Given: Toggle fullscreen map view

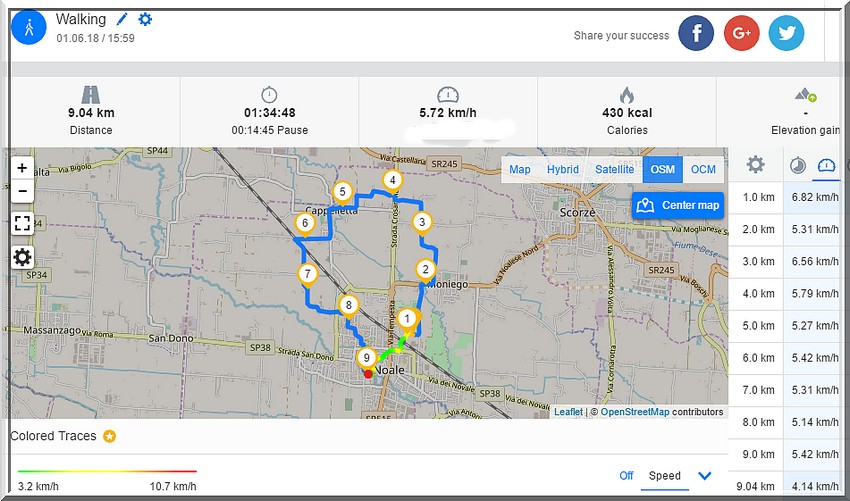Looking at the screenshot, I should point(22,223).
